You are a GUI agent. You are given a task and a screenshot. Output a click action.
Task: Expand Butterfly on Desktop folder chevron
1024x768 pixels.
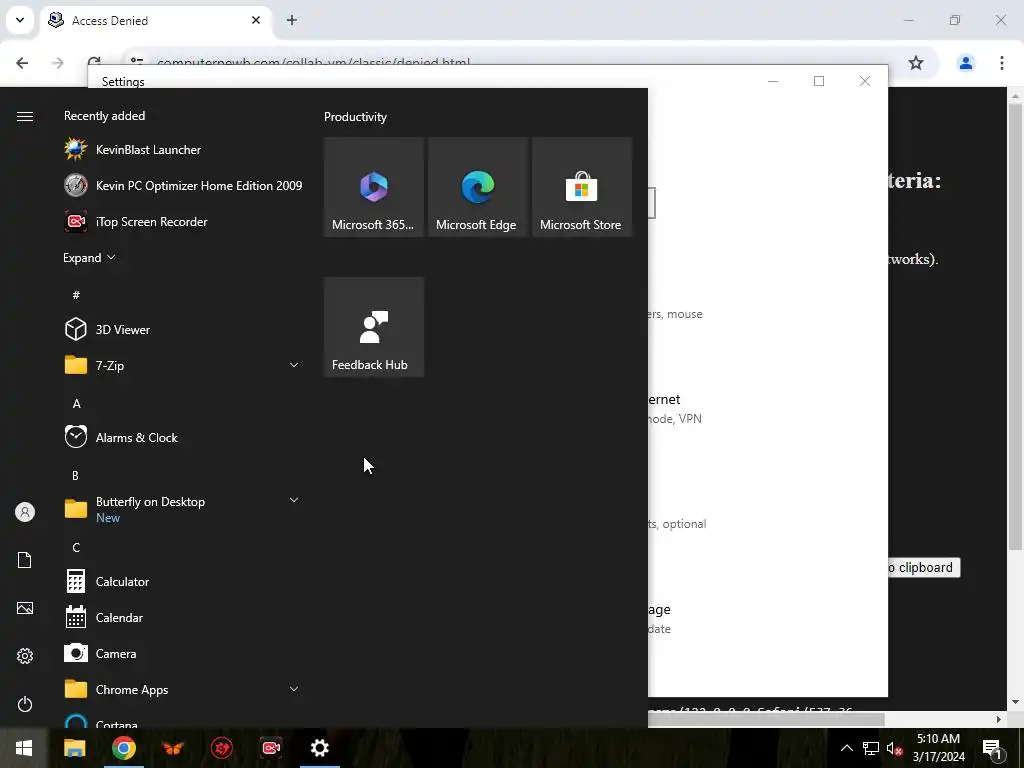tap(294, 500)
